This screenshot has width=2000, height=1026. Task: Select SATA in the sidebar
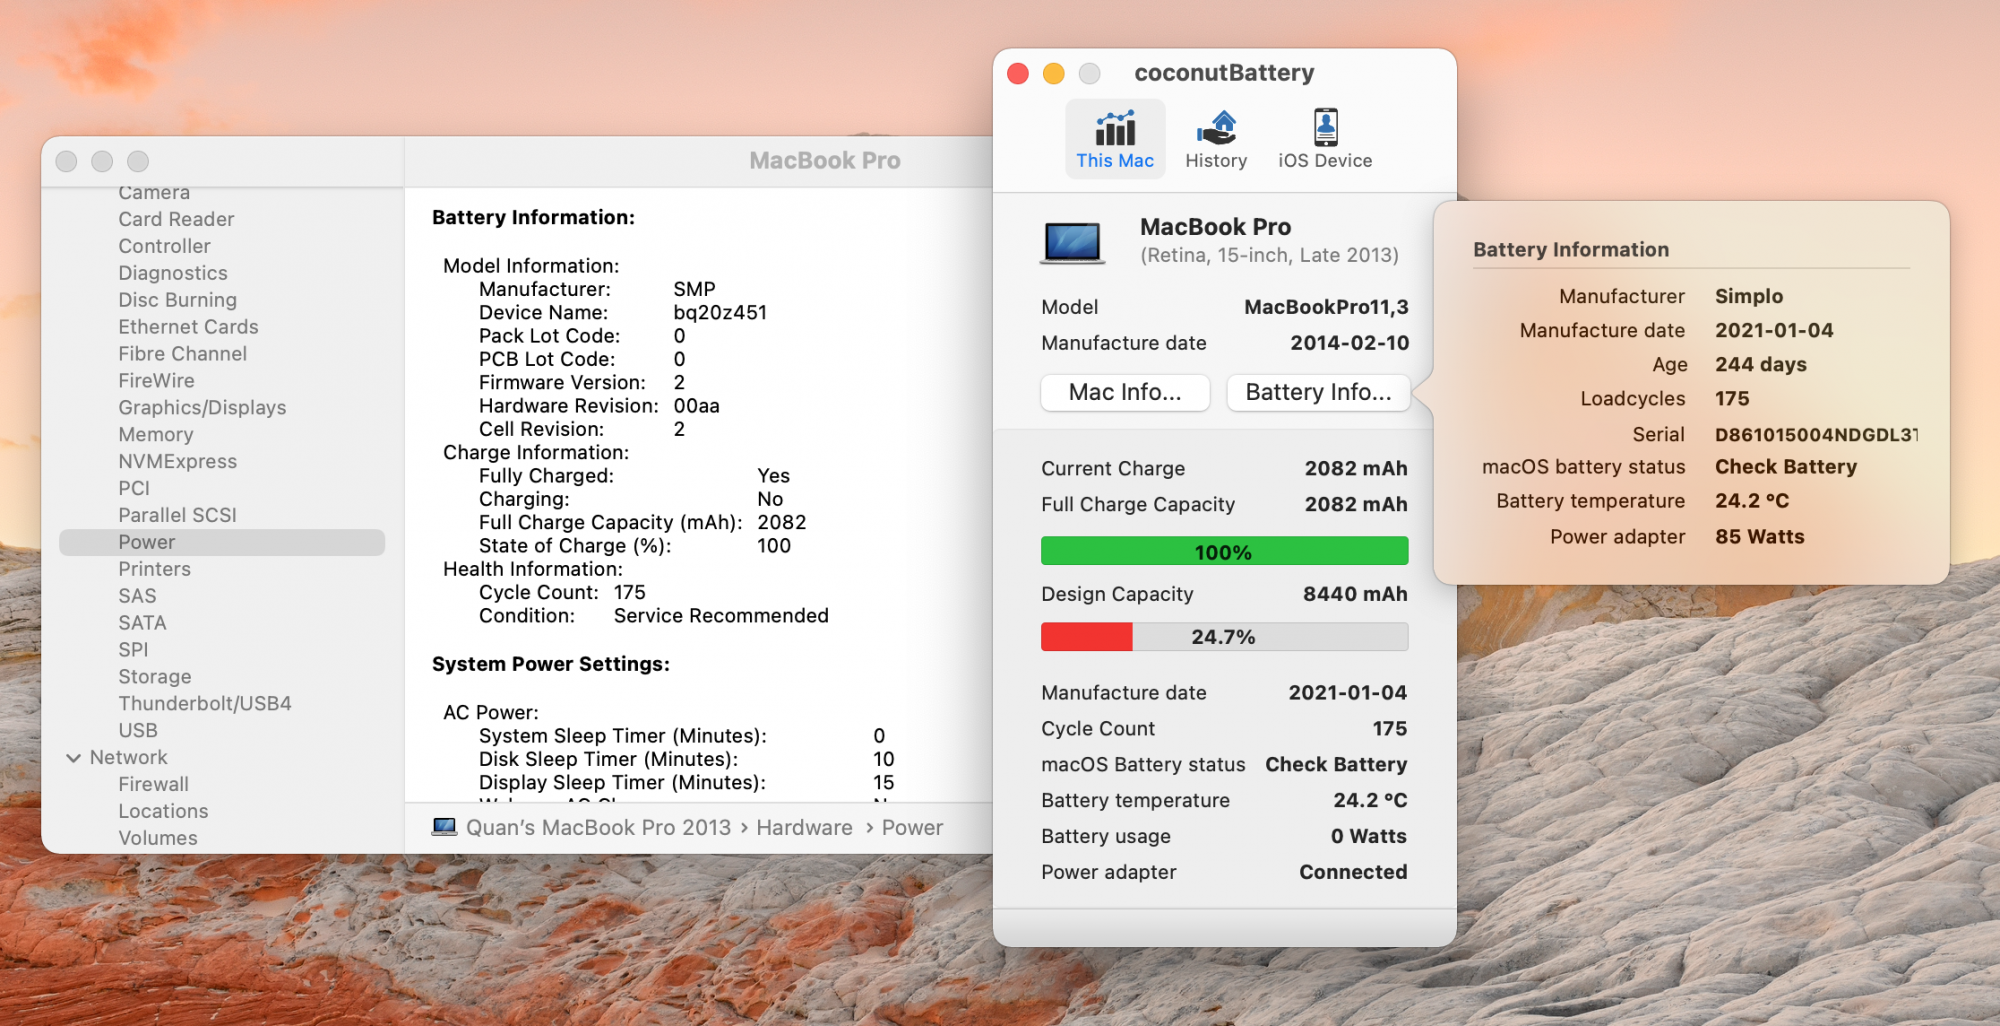(142, 623)
